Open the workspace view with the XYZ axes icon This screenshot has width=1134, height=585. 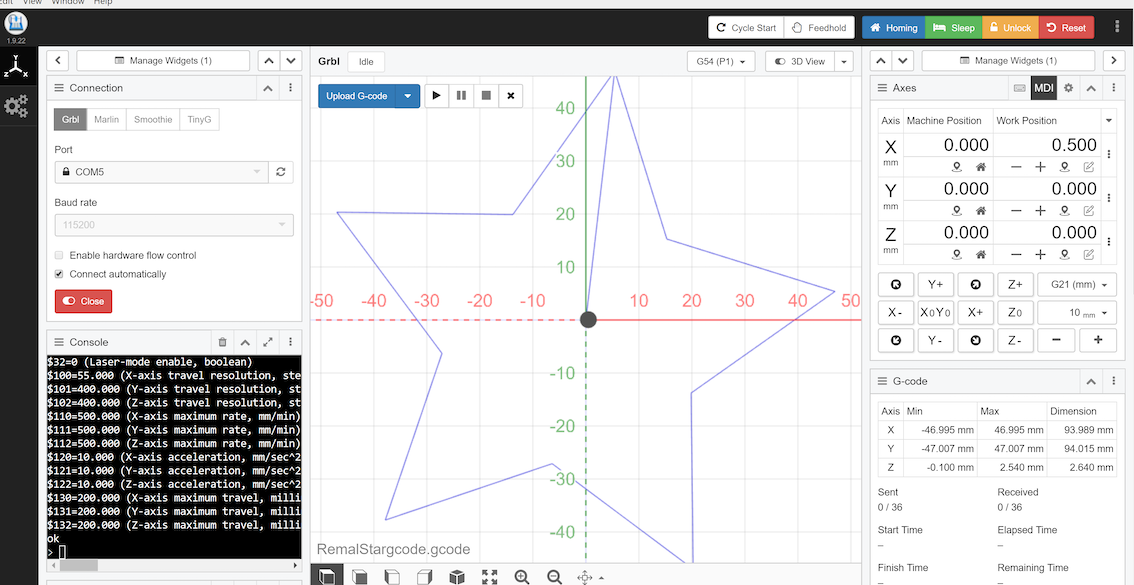pos(16,67)
